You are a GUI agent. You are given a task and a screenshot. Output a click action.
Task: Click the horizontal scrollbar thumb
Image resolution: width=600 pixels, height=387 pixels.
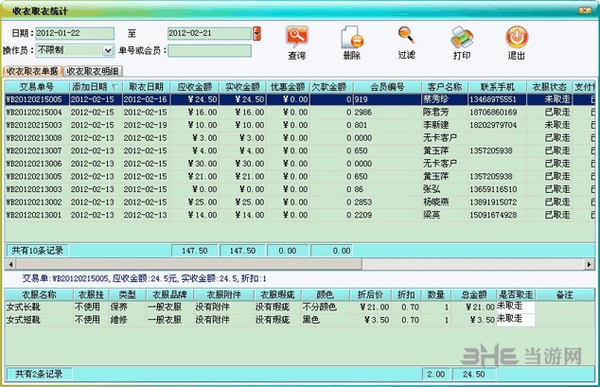coord(189,264)
